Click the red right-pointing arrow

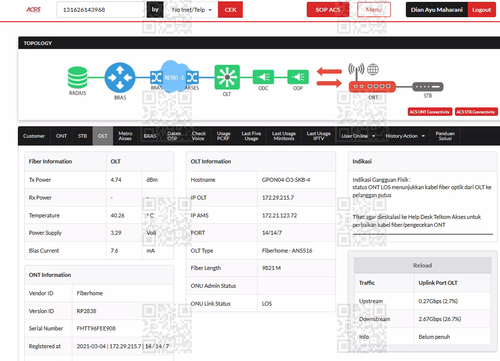(329, 83)
